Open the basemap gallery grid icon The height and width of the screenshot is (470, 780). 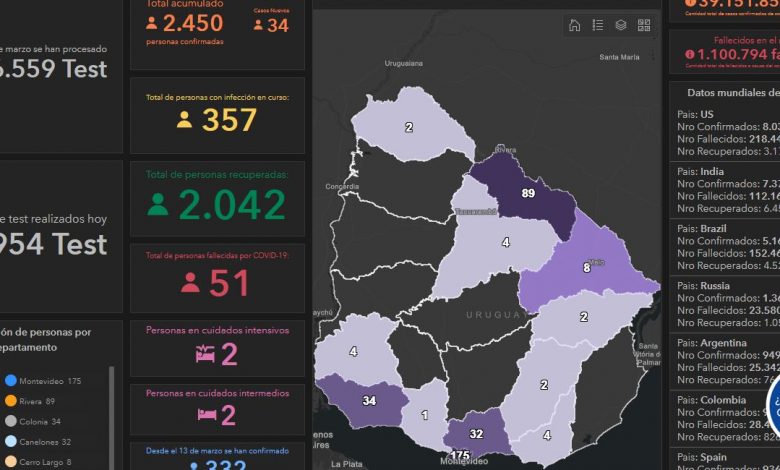[x=644, y=26]
